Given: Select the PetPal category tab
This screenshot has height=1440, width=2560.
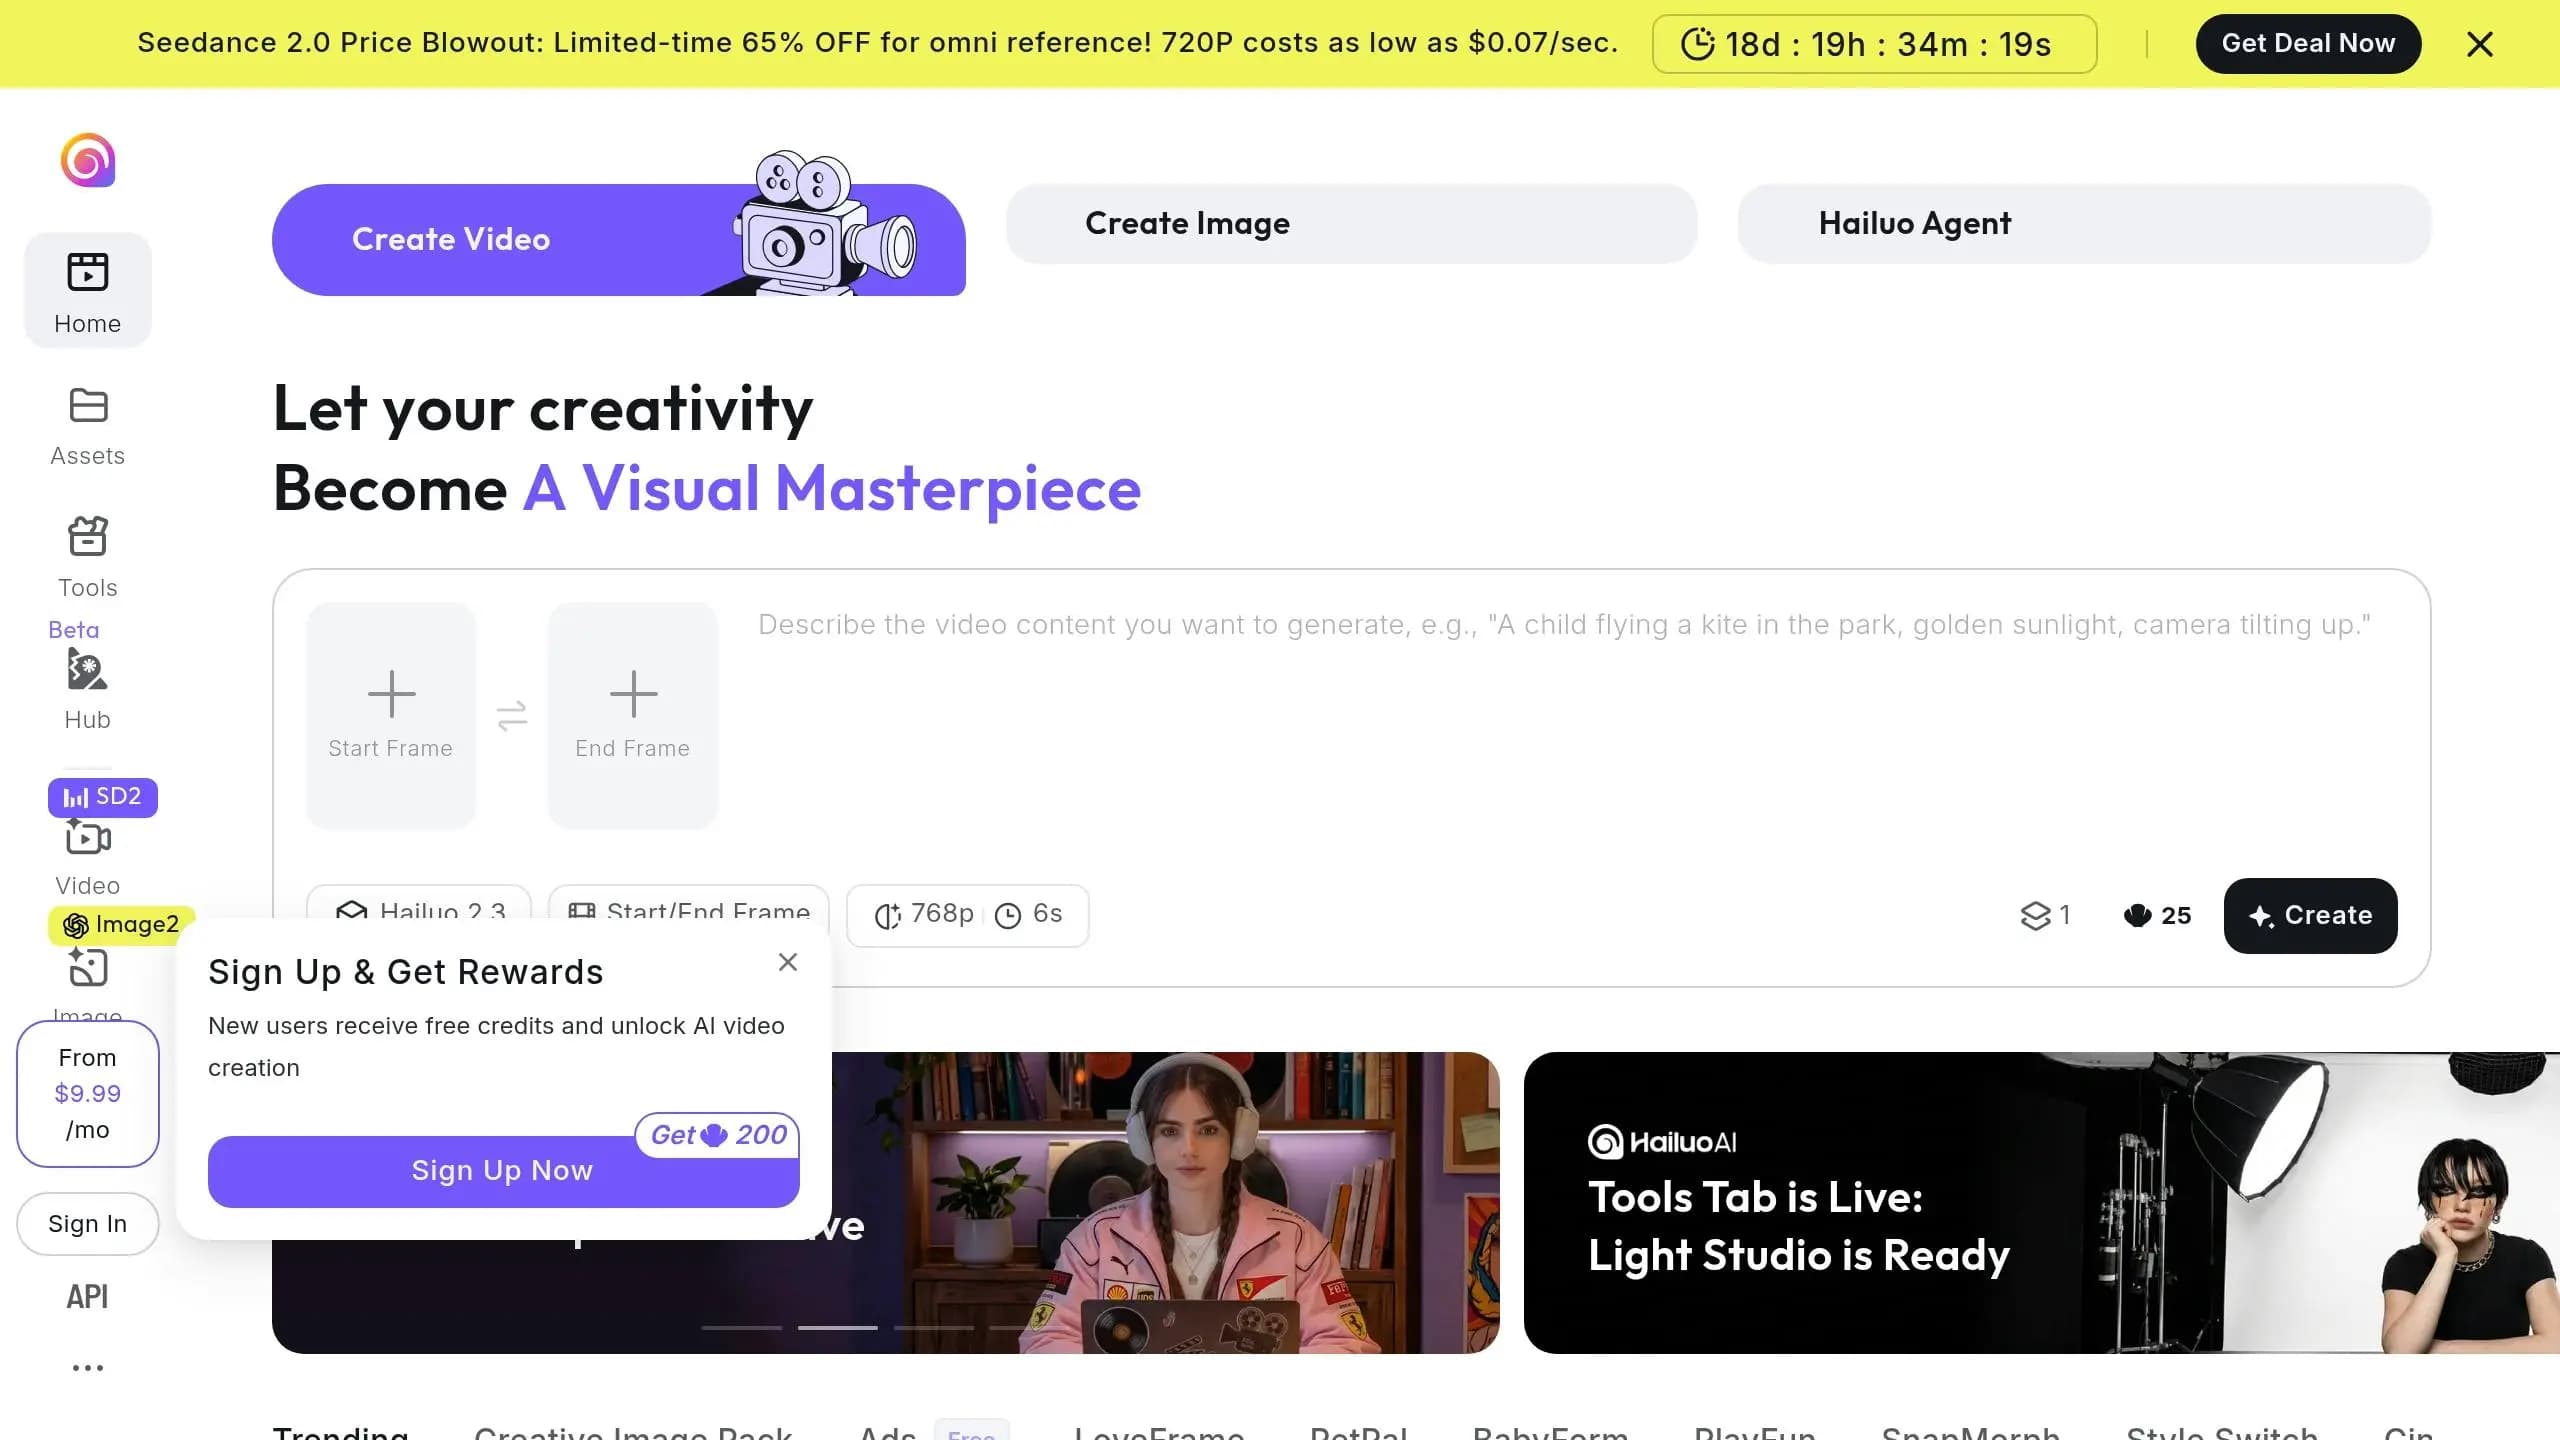Looking at the screenshot, I should pos(1359,1432).
